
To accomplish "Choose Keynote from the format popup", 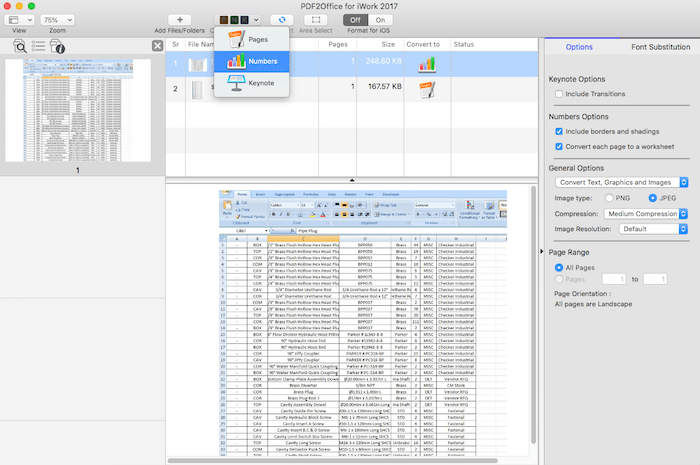I will [251, 83].
